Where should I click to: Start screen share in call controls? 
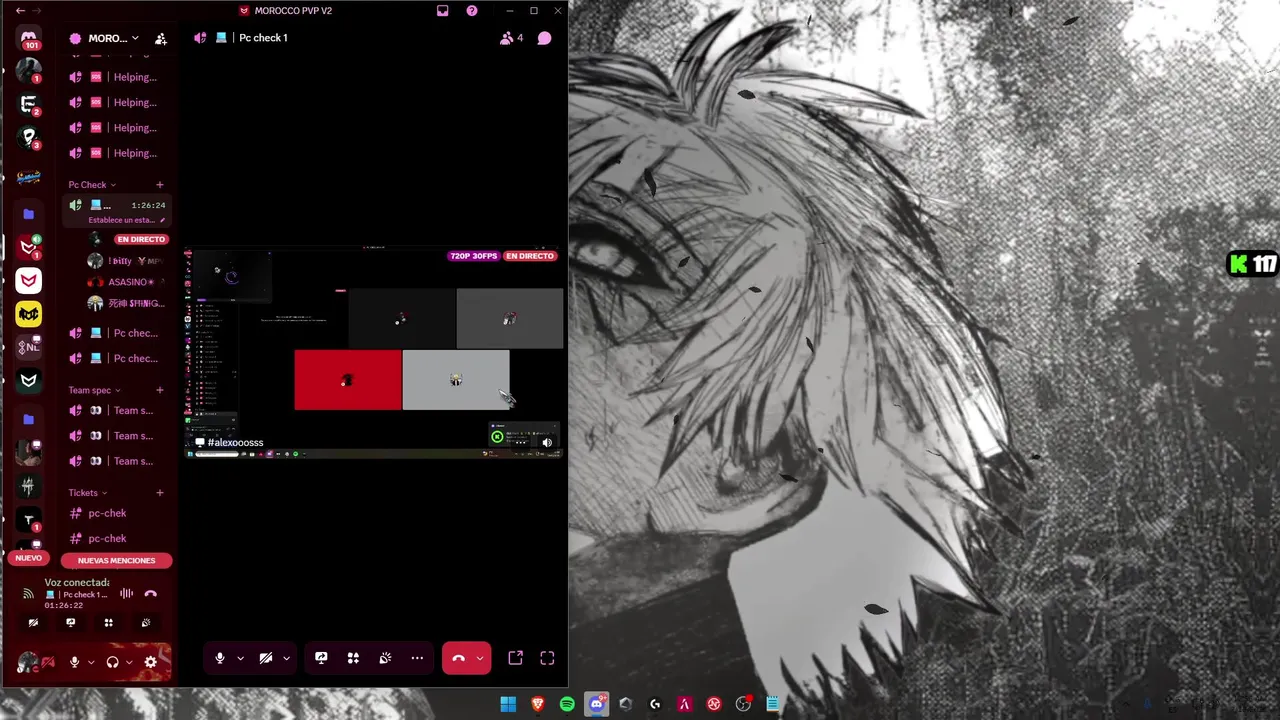coord(321,658)
